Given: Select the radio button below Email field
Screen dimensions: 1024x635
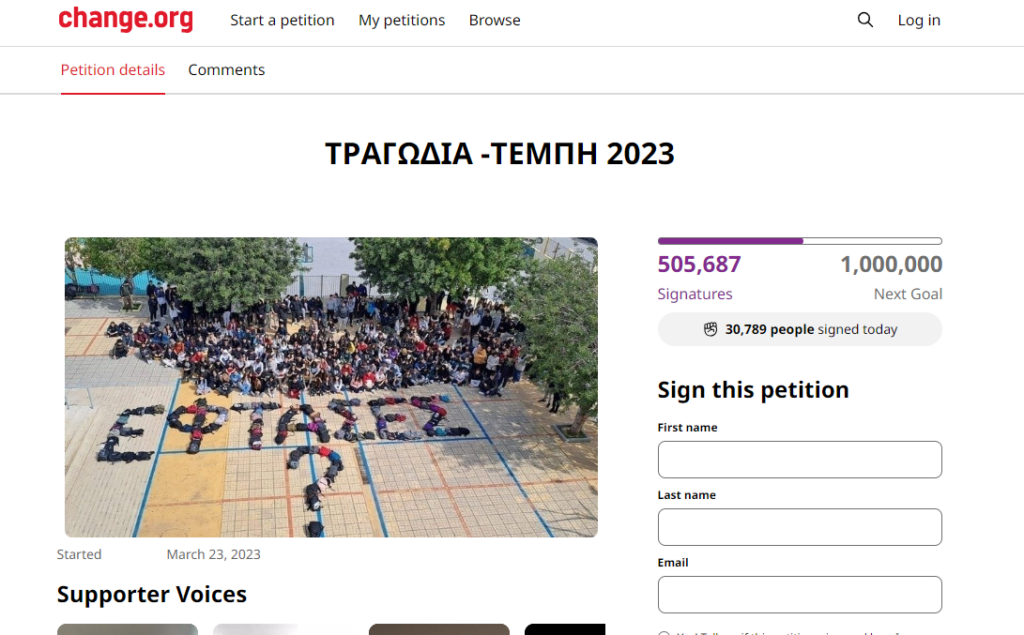Looking at the screenshot, I should 664,633.
